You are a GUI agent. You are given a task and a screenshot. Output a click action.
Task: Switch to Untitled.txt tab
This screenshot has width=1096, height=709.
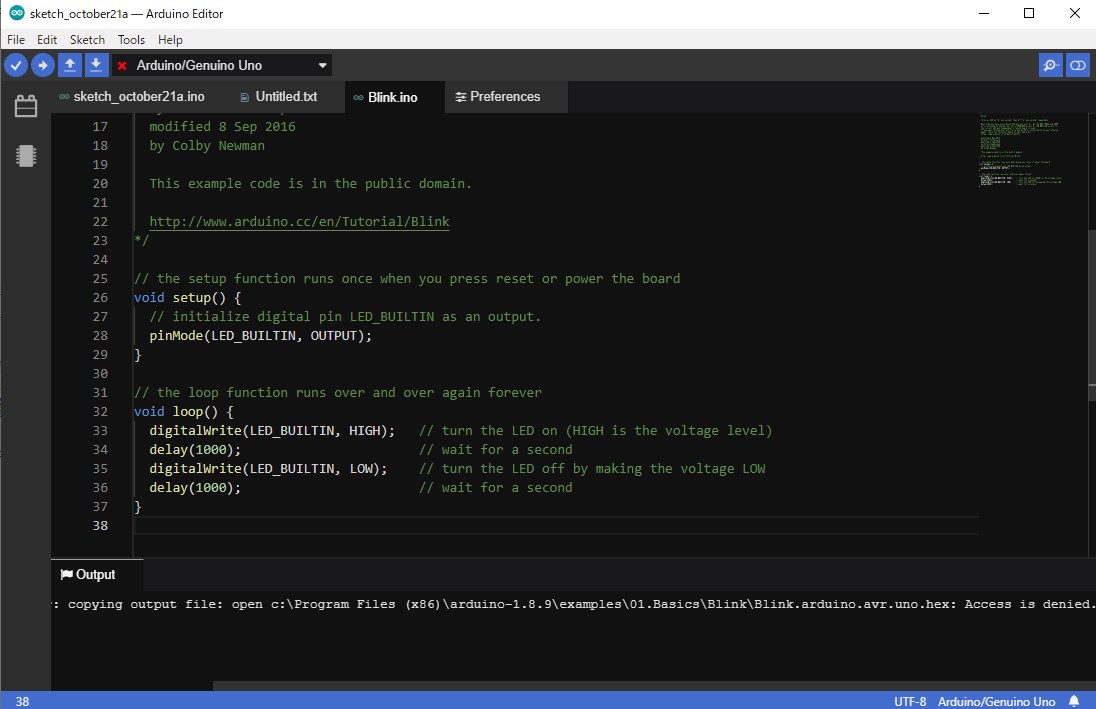pyautogui.click(x=279, y=96)
